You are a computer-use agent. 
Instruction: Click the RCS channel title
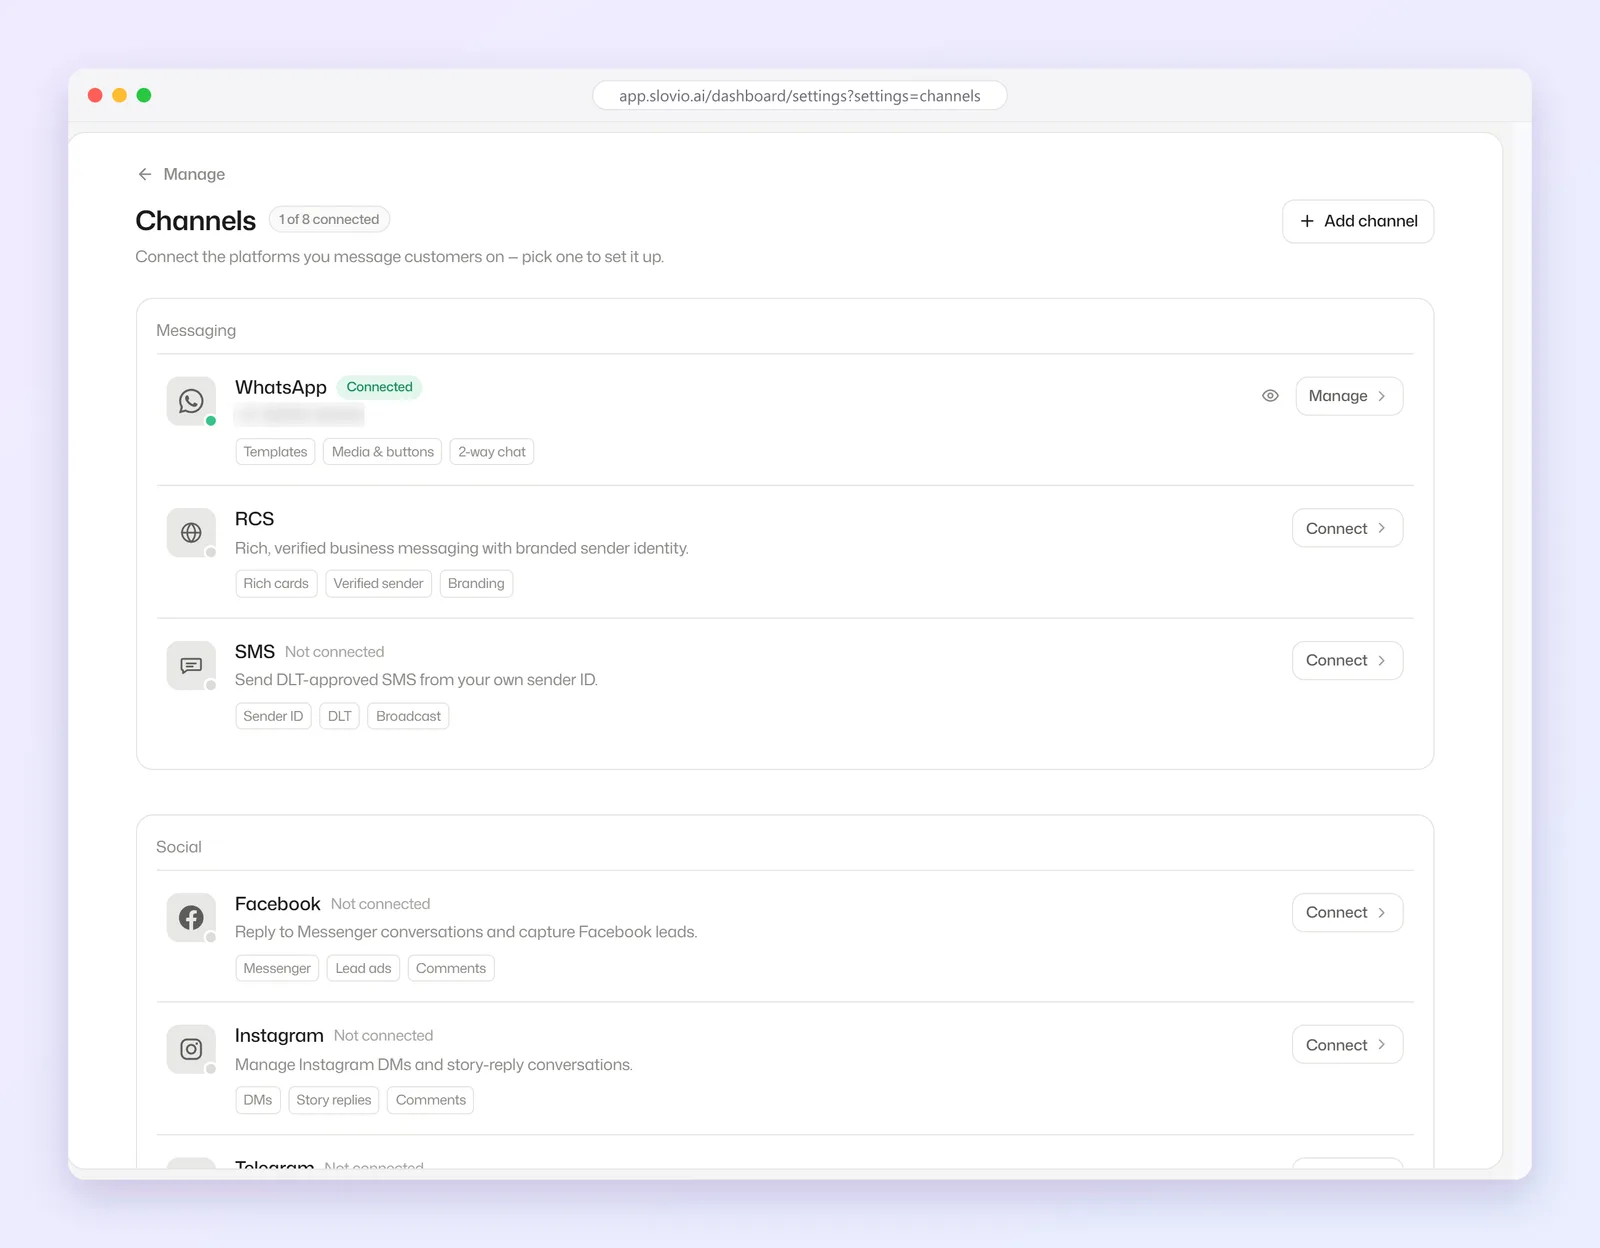(x=254, y=519)
